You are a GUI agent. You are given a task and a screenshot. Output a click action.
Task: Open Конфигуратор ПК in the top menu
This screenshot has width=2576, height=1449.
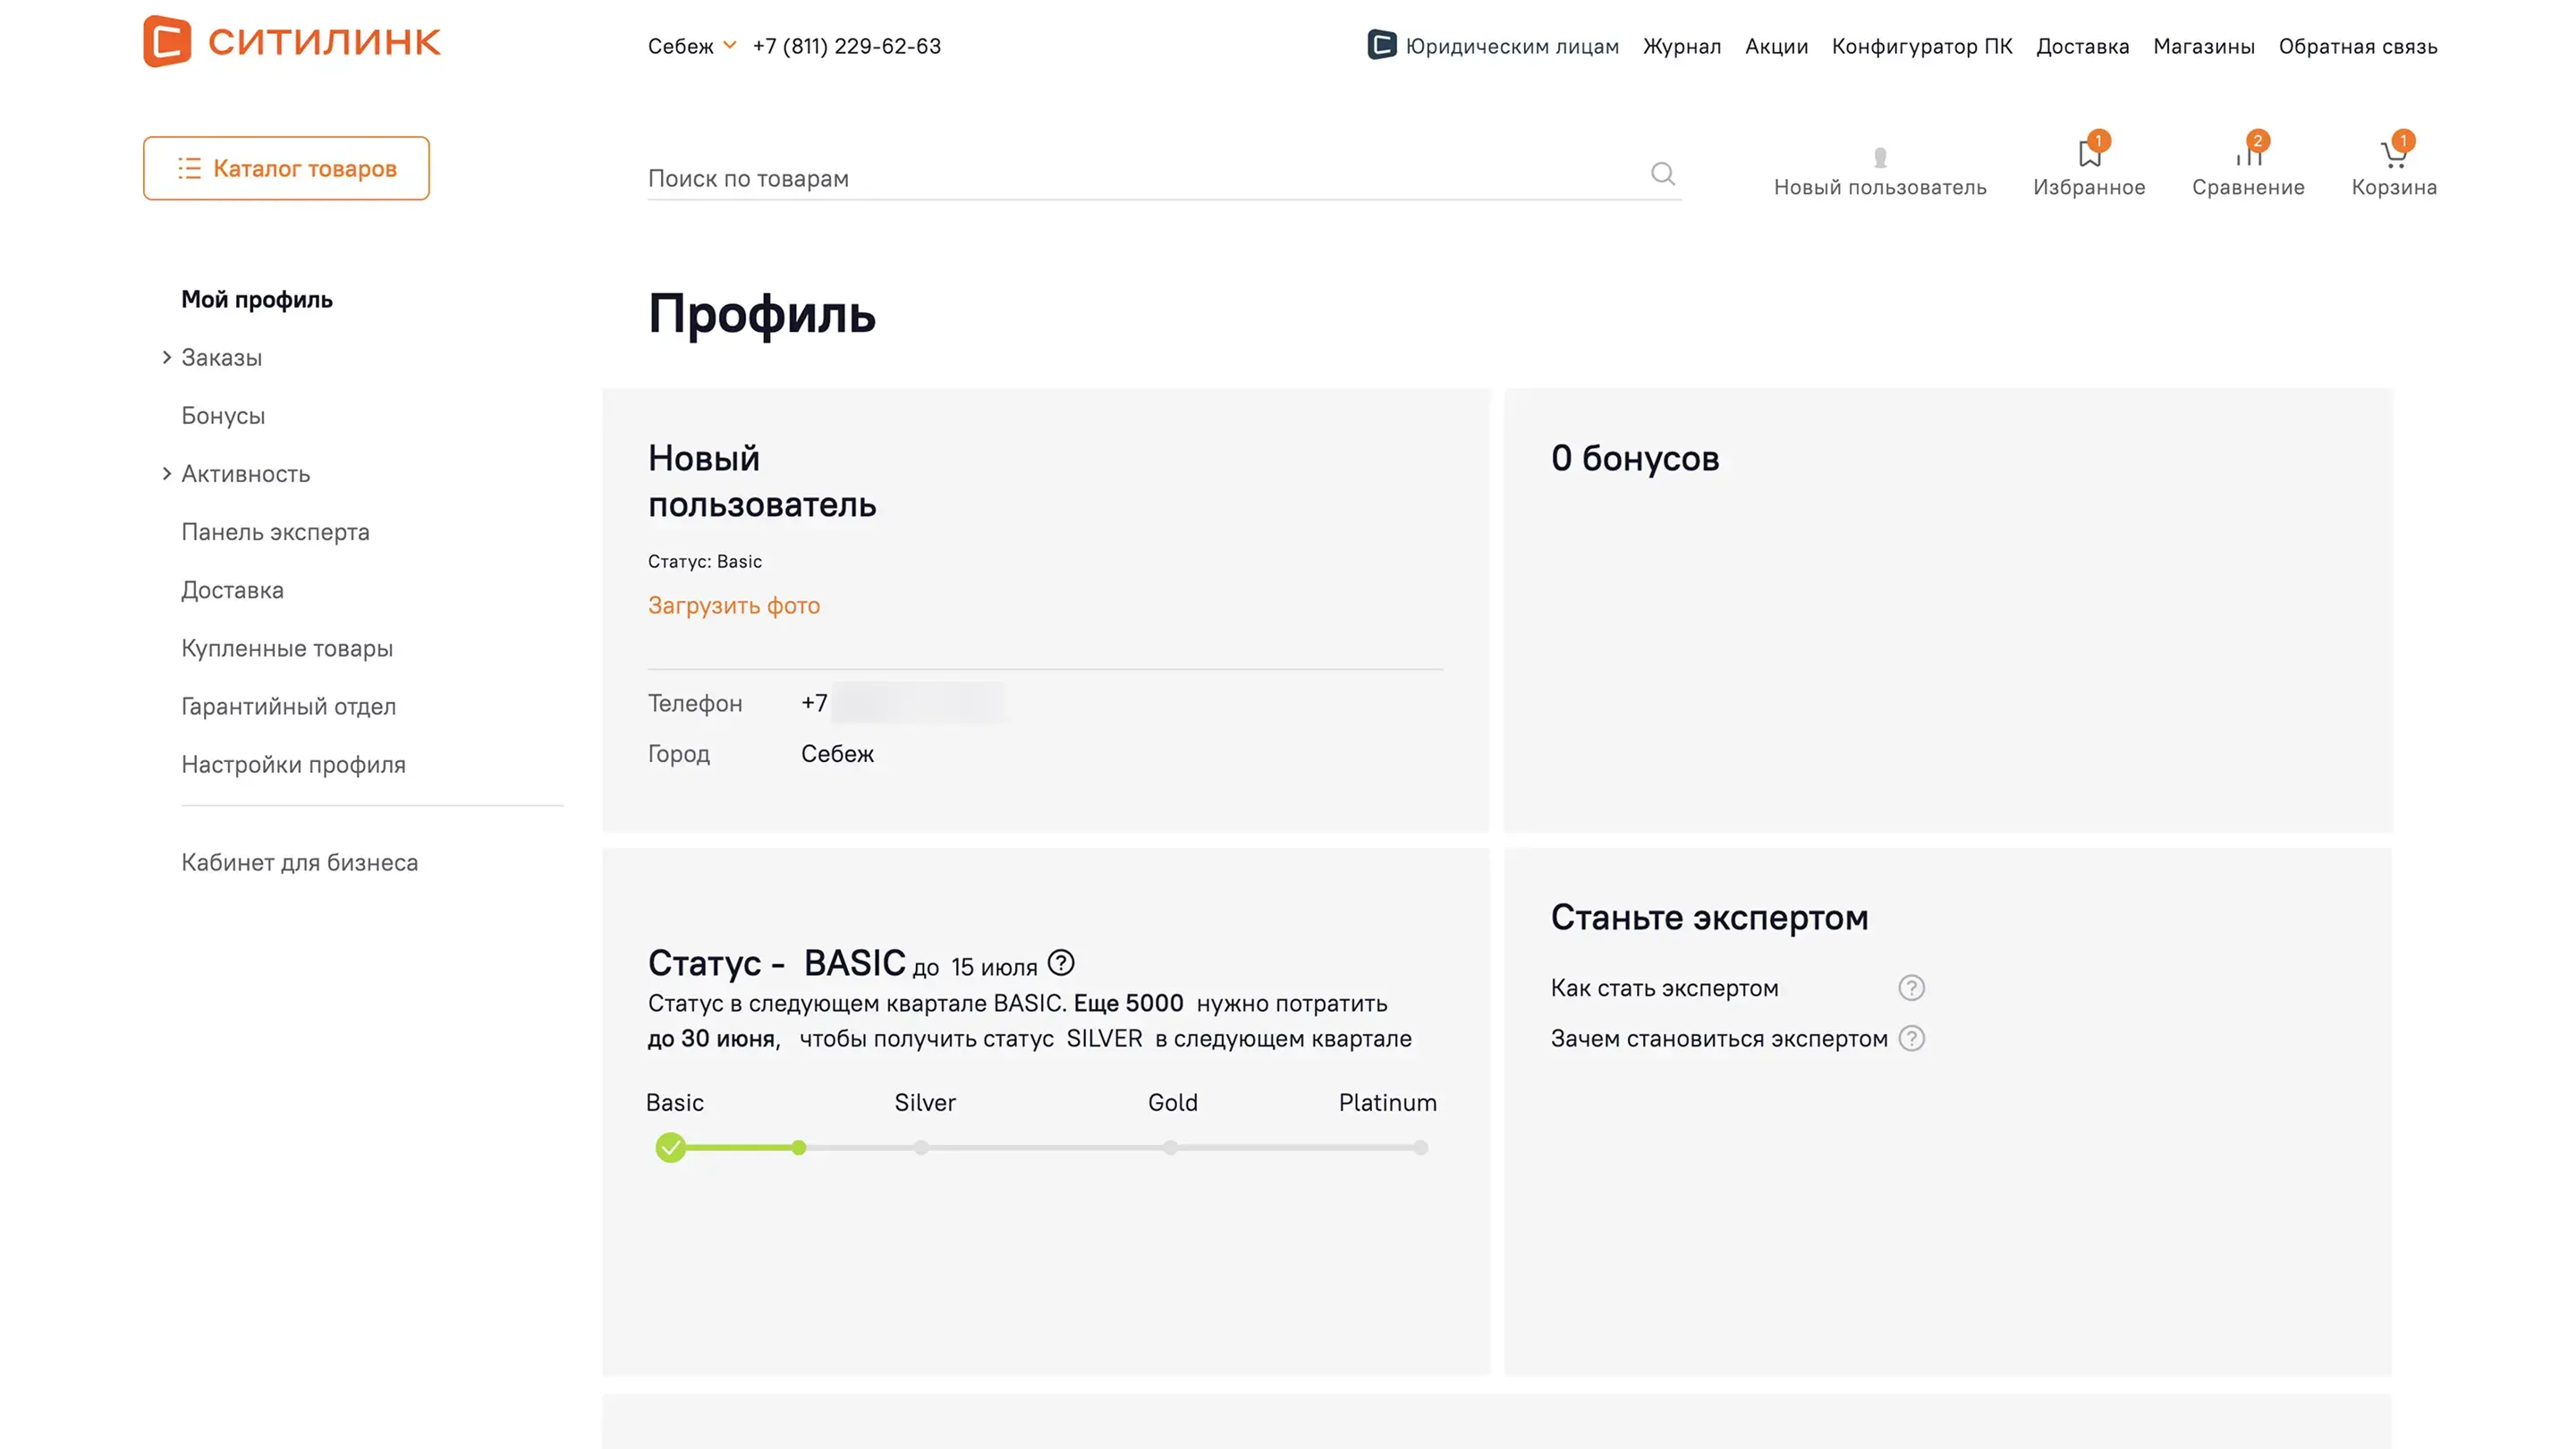click(1921, 46)
